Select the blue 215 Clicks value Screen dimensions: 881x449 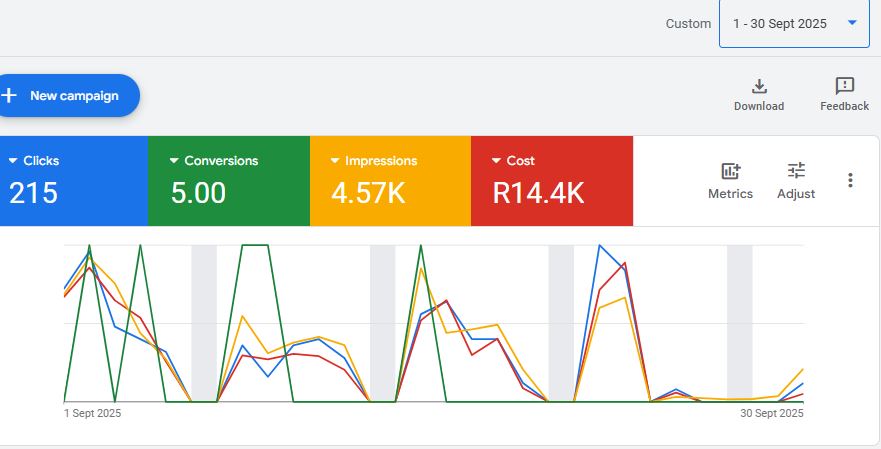pos(33,193)
